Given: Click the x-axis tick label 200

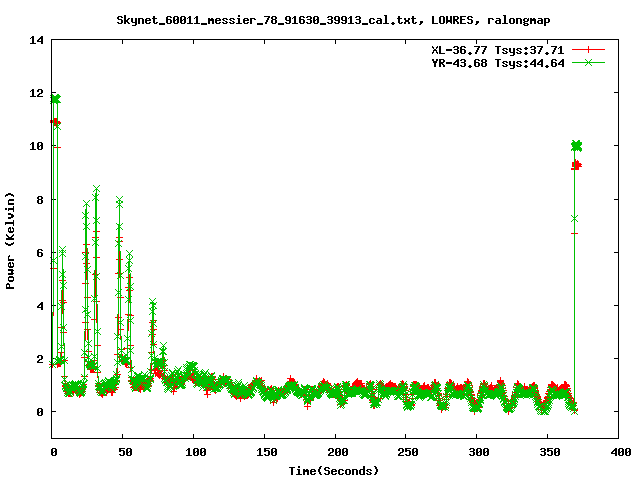Looking at the screenshot, I should click(338, 452).
